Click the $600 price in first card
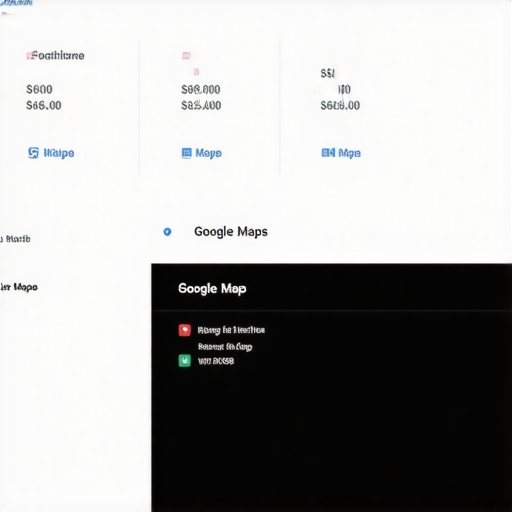The height and width of the screenshot is (512, 512). 39,89
